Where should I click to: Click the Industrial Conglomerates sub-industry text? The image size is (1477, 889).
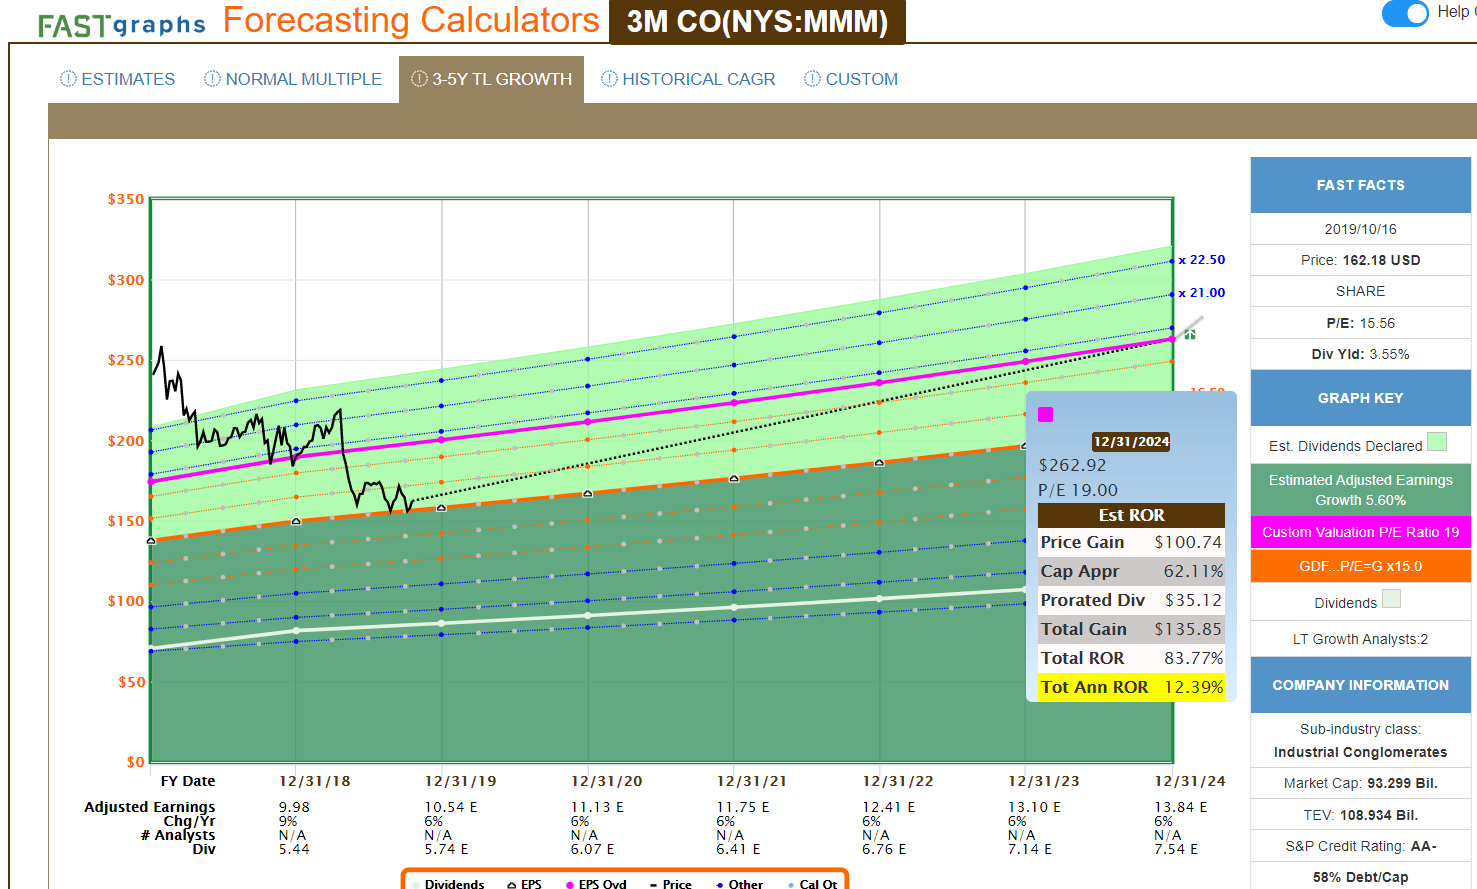pos(1360,752)
